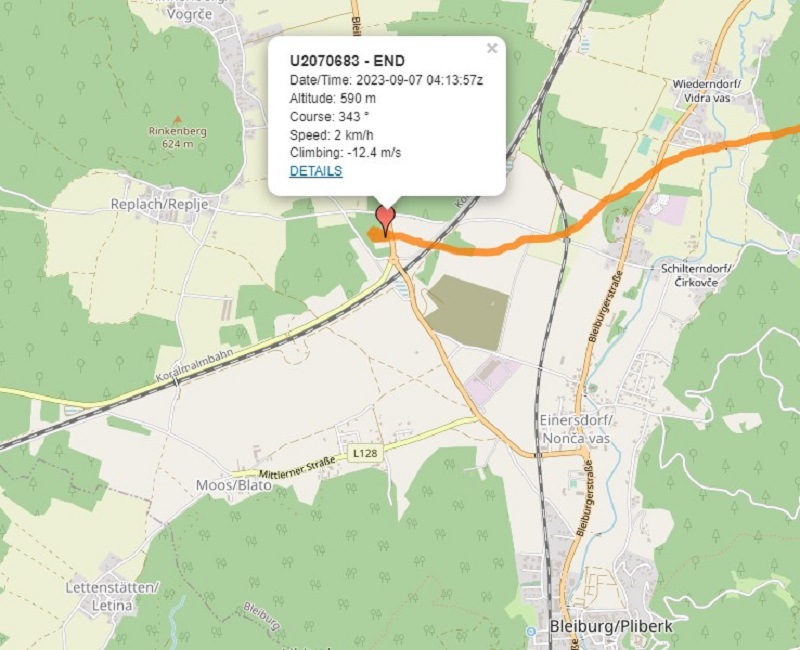The width and height of the screenshot is (800, 650).
Task: Click the Koralmalmbahn railway label
Action: coord(195,365)
